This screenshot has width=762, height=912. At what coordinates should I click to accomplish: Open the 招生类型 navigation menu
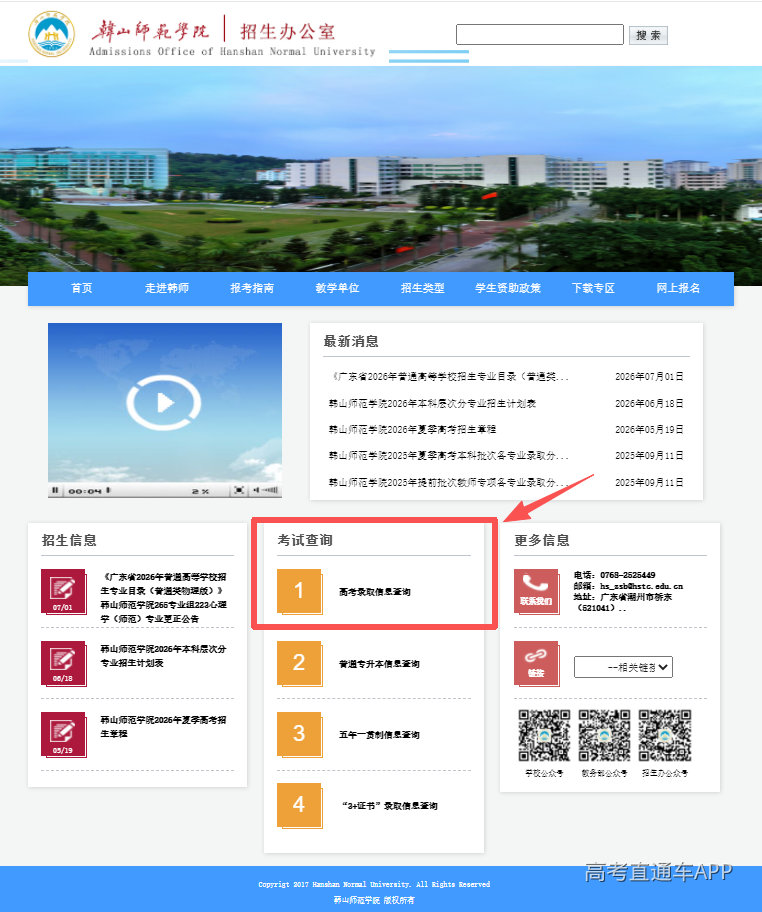(423, 288)
